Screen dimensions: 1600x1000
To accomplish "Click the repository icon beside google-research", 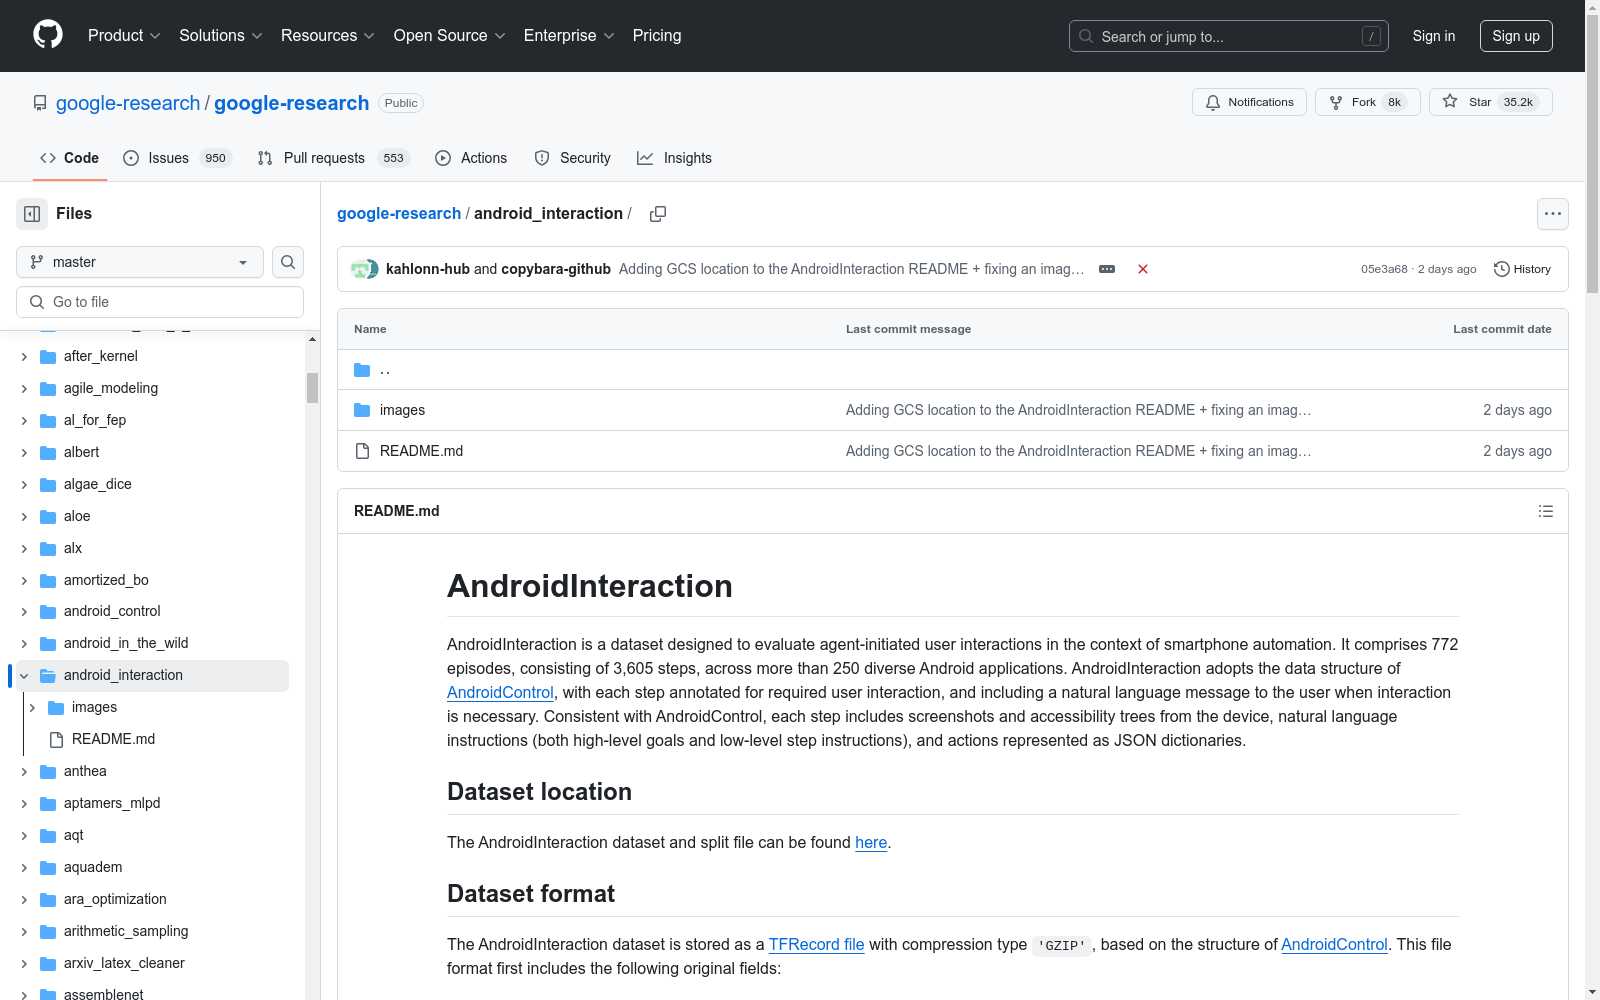I will [x=40, y=103].
